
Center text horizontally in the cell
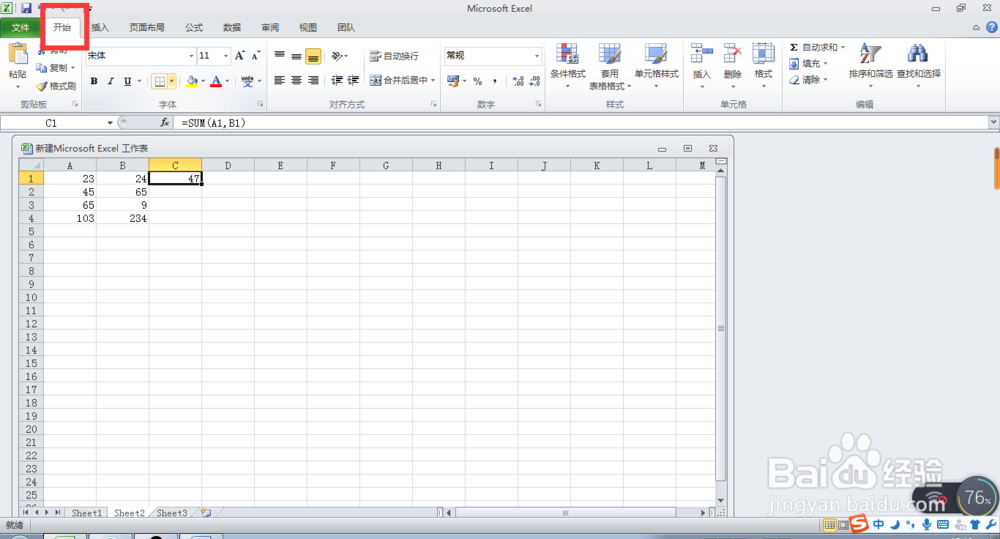(296, 80)
